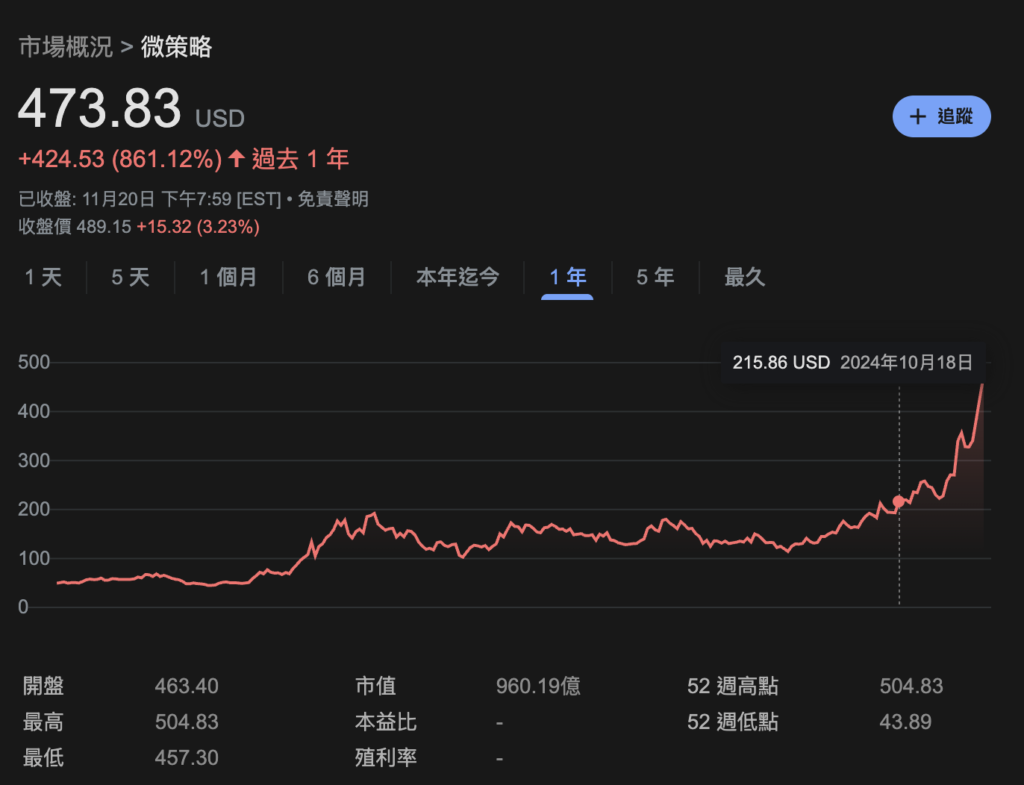This screenshot has width=1024, height=785.
Task: Select the 本年迄今 year-to-date tab
Action: click(x=457, y=277)
